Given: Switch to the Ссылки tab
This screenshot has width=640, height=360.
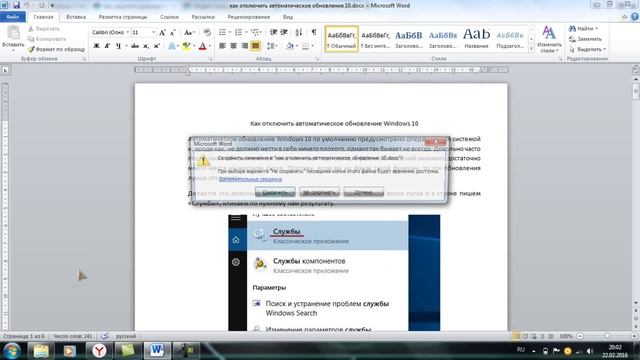Looking at the screenshot, I should [x=169, y=17].
